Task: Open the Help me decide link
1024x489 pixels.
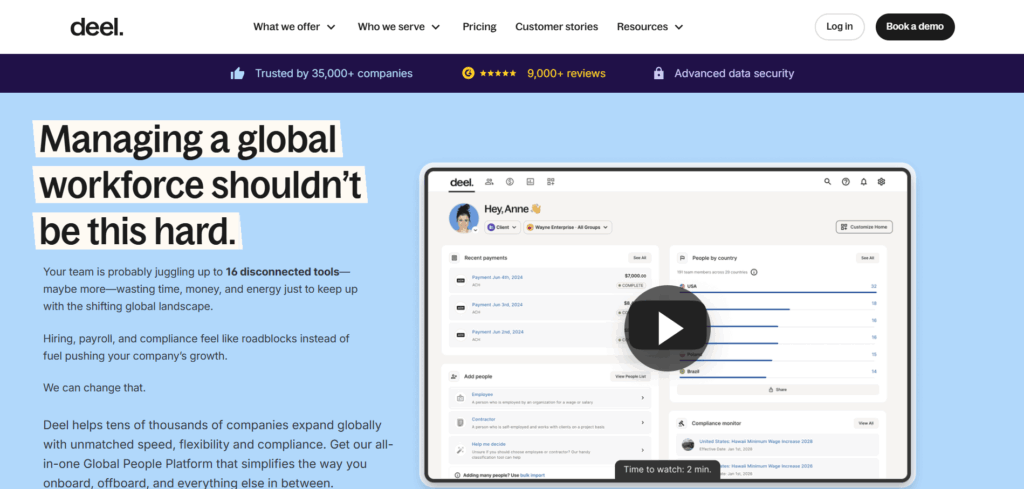Action: coord(488,444)
